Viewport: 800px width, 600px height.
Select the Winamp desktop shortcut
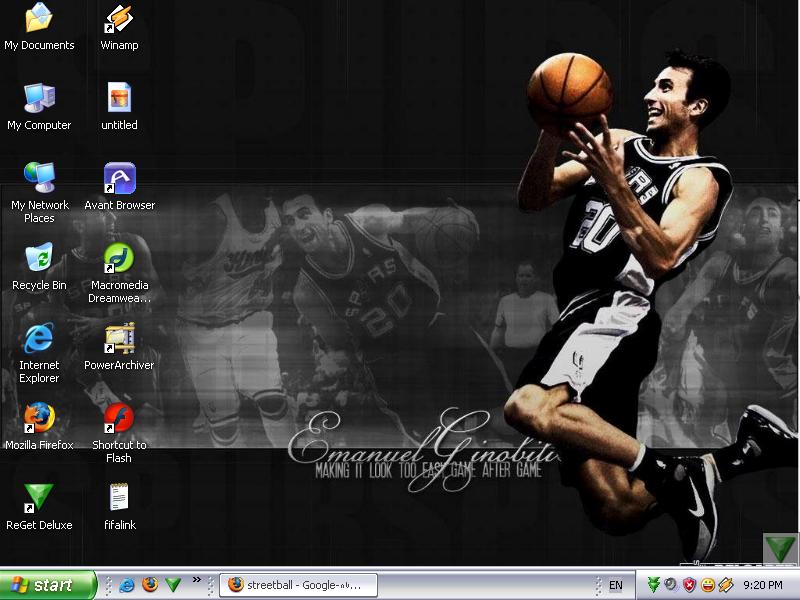119,27
